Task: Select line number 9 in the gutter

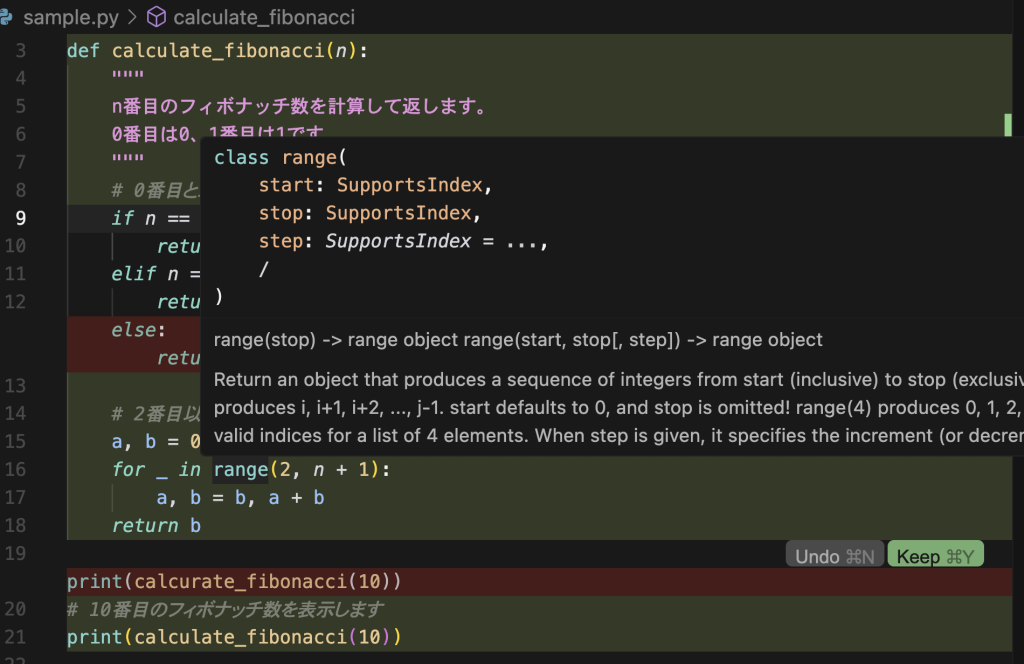Action: (x=21, y=218)
